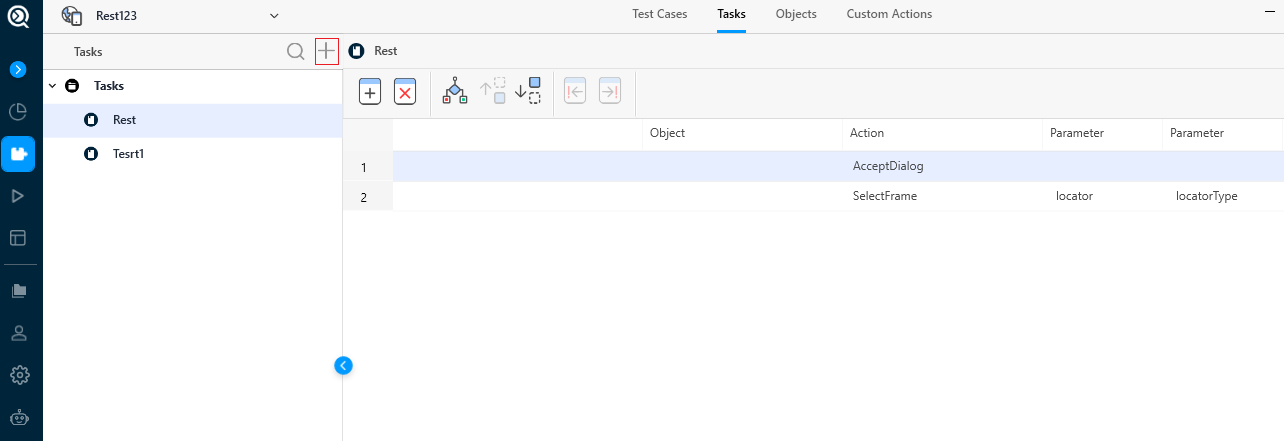Click the move step down icon
Viewport: 1284px width, 441px height.
[x=527, y=91]
